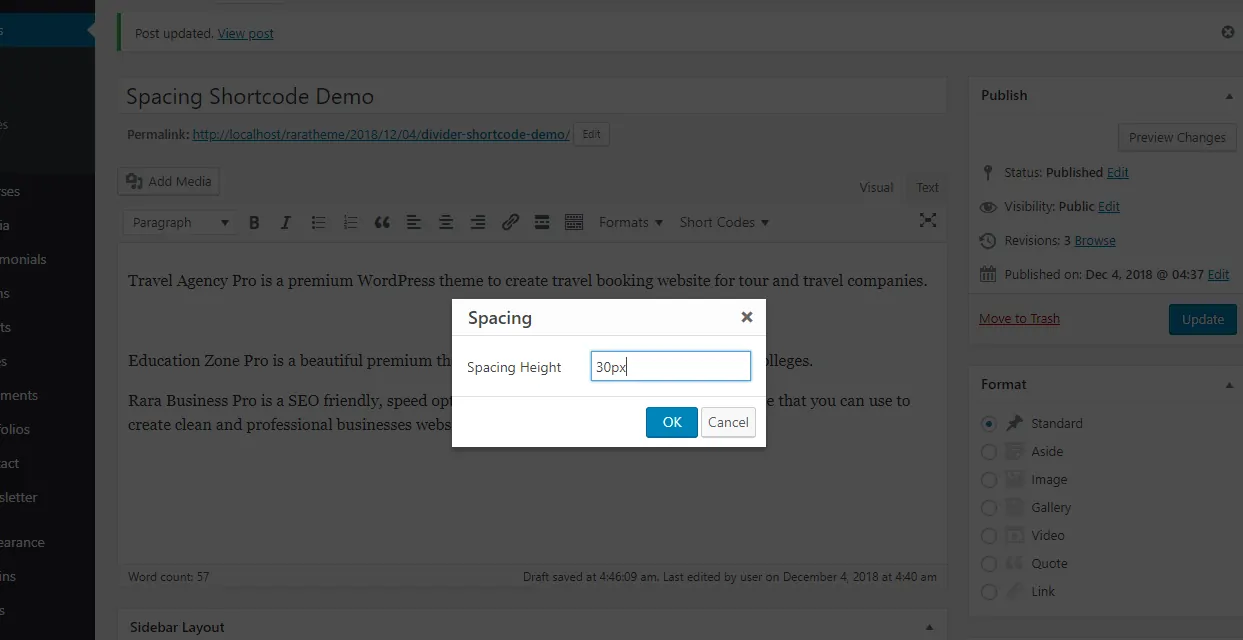This screenshot has height=640, width=1243.
Task: Open the permalink URL
Action: pos(381,134)
